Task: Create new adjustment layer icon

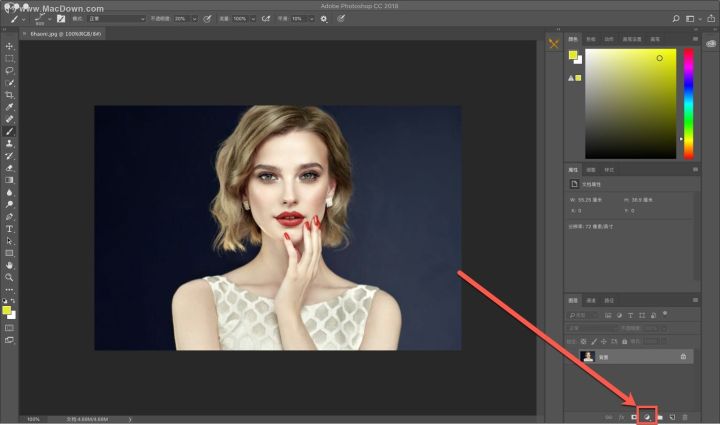Action: point(647,417)
